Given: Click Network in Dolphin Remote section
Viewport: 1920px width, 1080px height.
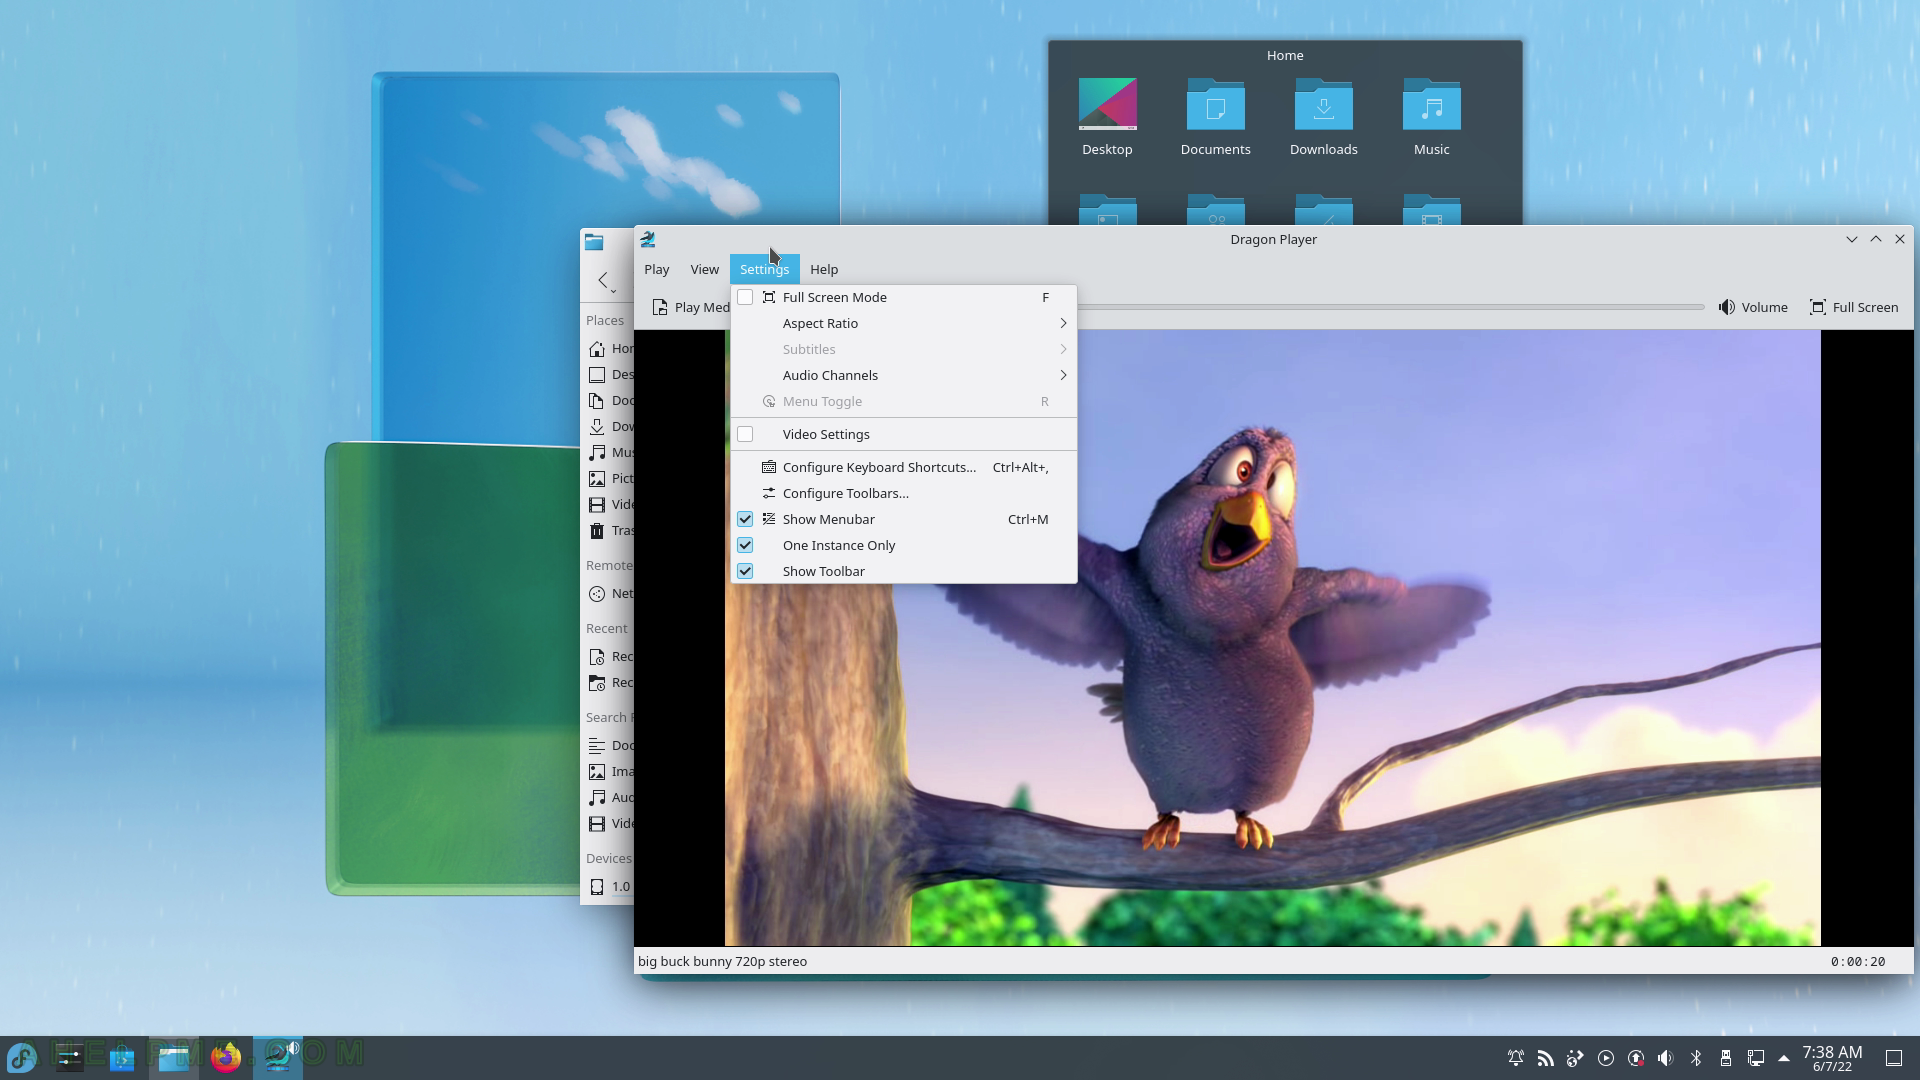Looking at the screenshot, I should pyautogui.click(x=610, y=593).
